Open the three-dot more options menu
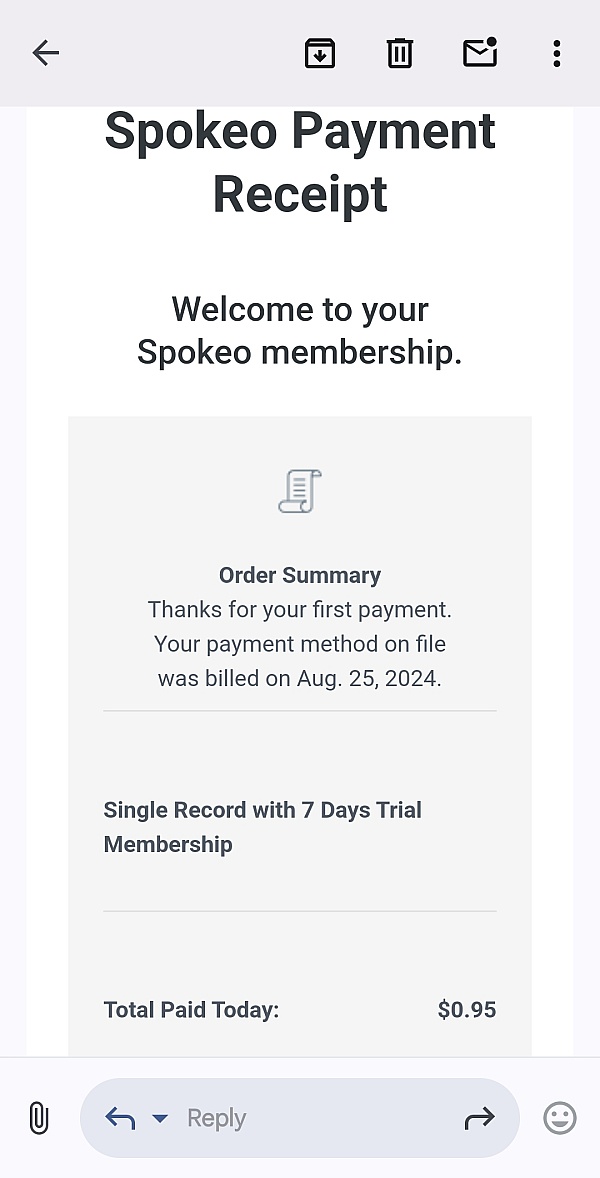Screen dimensions: 600x1178 click(x=557, y=53)
